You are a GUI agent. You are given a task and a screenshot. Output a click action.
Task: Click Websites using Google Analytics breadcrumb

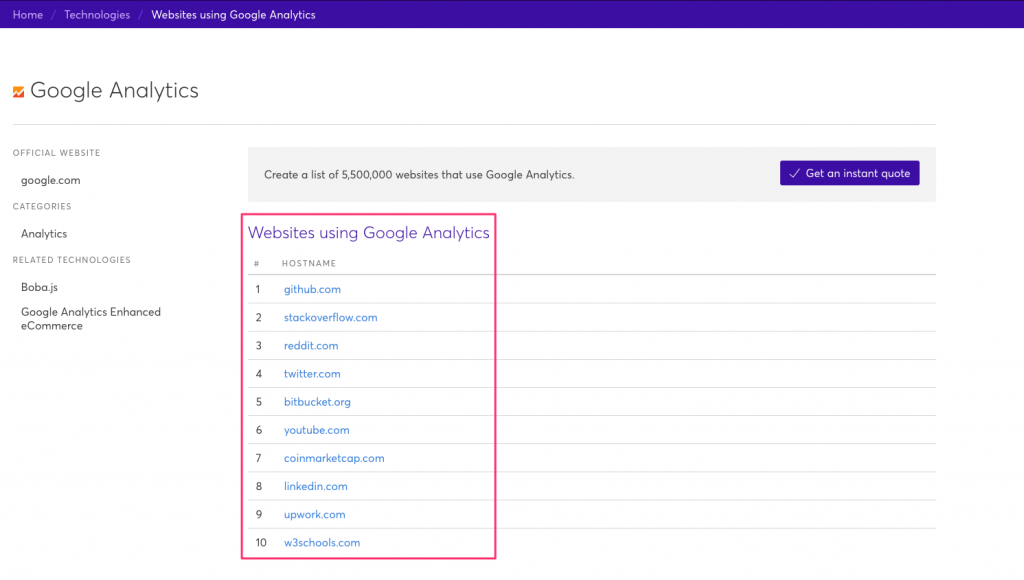coord(233,14)
